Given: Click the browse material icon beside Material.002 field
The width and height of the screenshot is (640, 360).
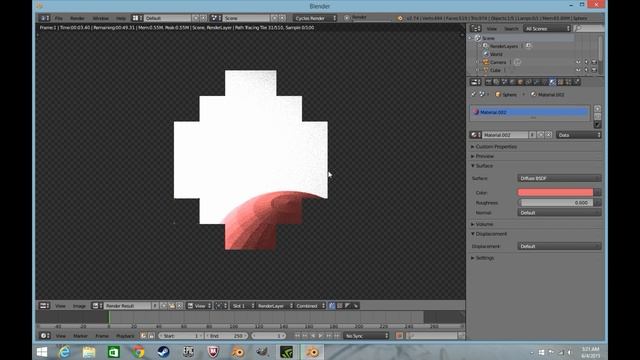Looking at the screenshot, I should (475, 135).
